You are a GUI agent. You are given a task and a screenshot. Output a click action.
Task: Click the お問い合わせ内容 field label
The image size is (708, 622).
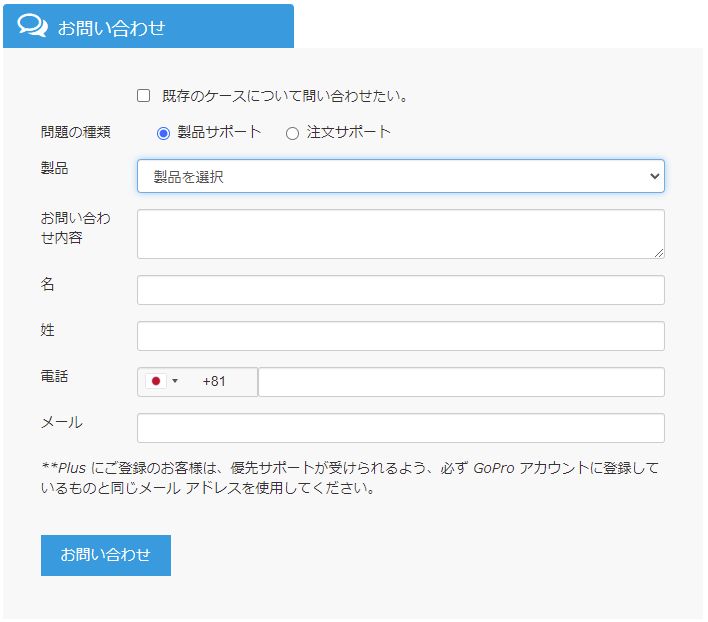pos(75,227)
